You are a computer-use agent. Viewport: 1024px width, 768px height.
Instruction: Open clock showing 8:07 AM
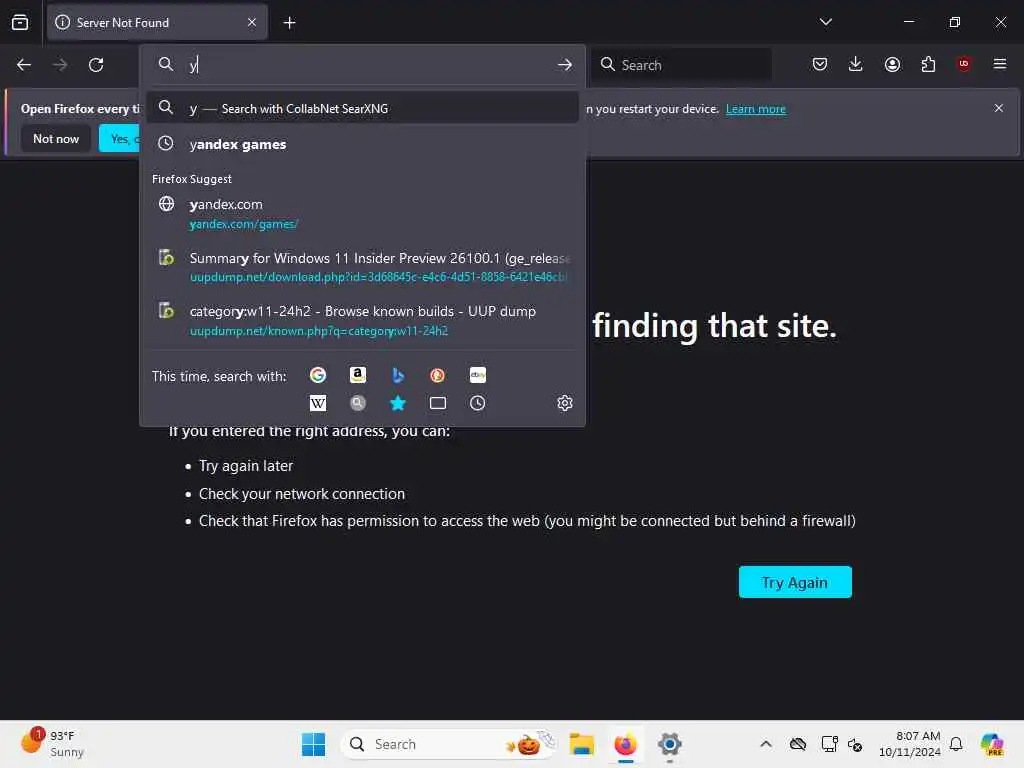pyautogui.click(x=910, y=744)
